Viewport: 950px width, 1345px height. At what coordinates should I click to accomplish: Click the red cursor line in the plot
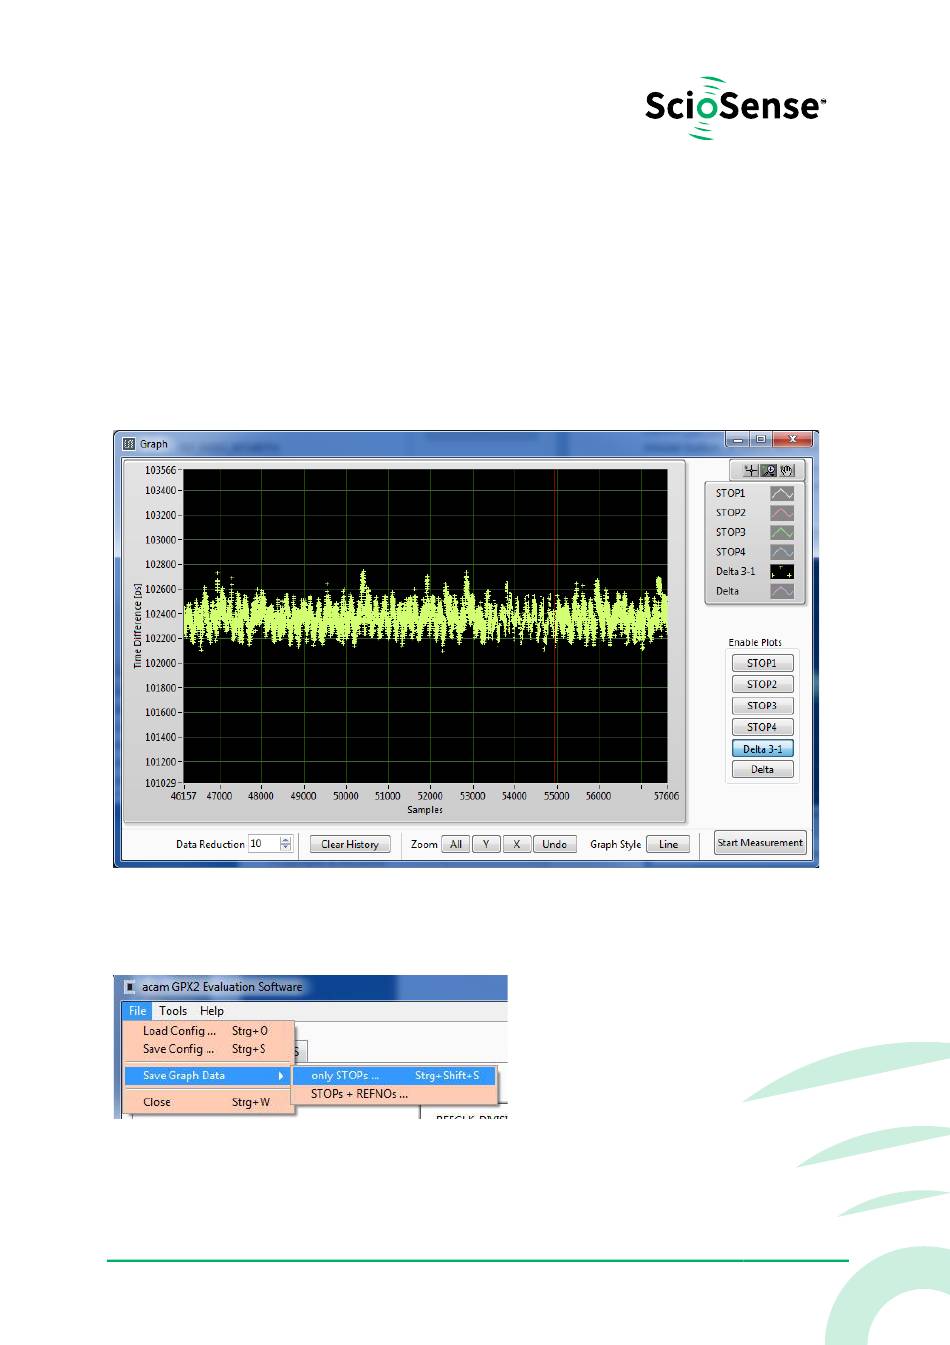click(x=555, y=626)
